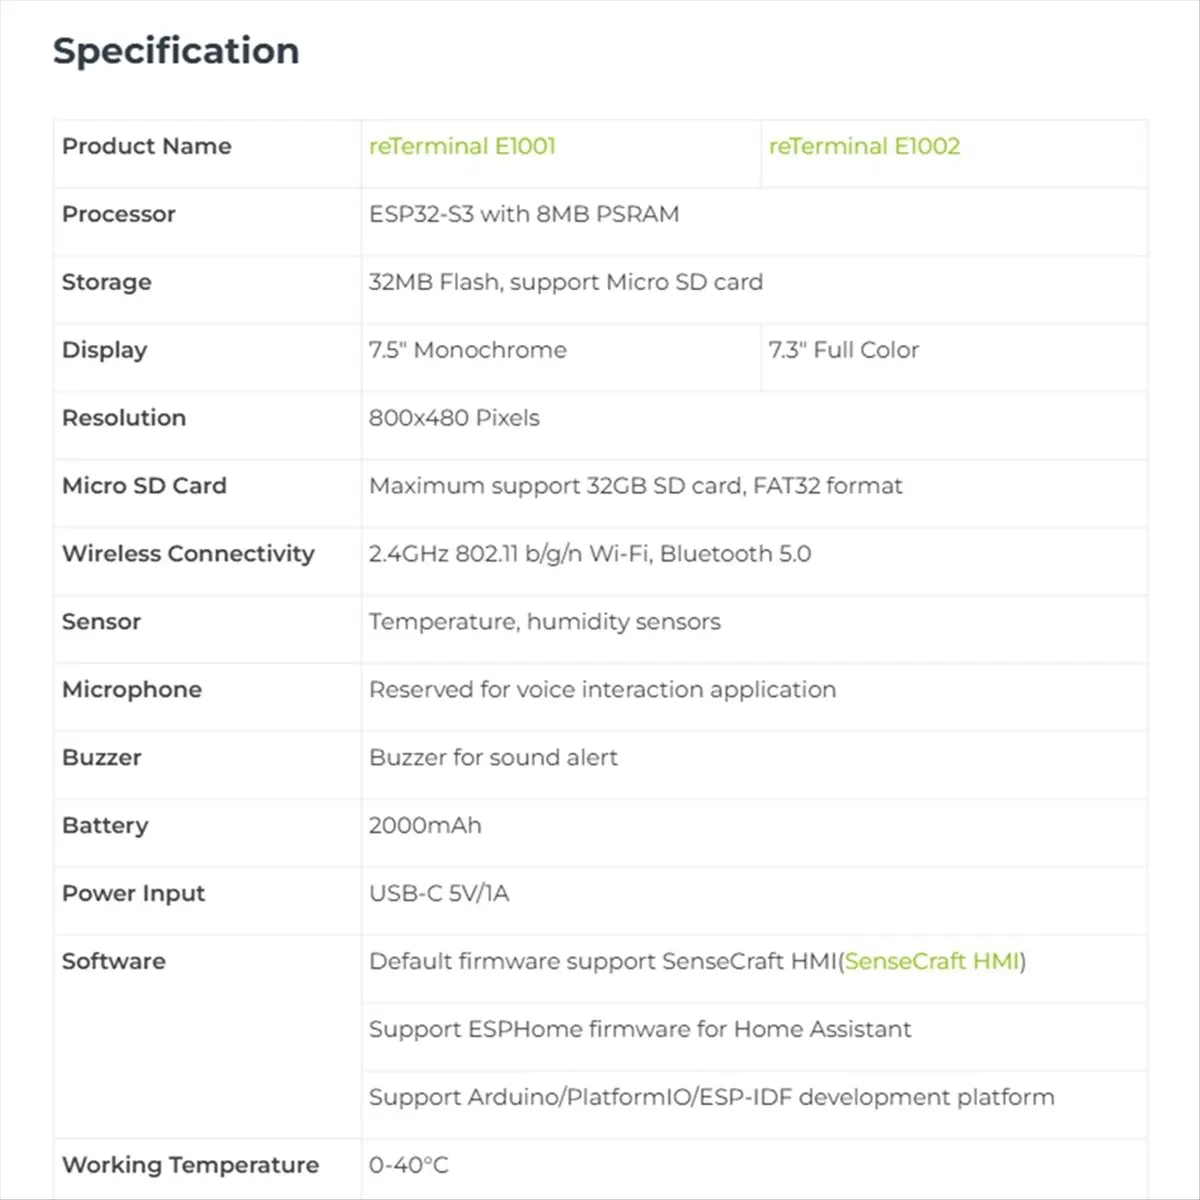Click the Micro SD Card row label
Viewport: 1200px width, 1200px height.
(x=145, y=486)
